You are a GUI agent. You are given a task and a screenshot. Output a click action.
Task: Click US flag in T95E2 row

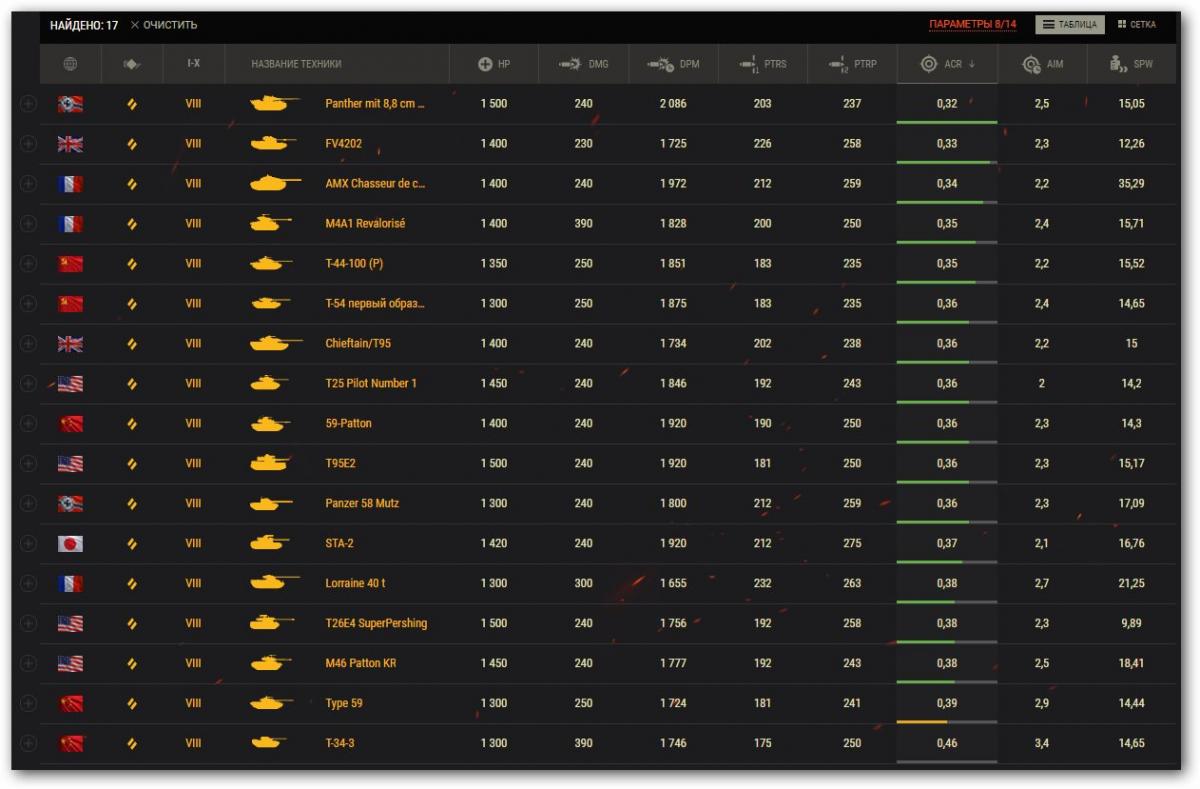70,464
